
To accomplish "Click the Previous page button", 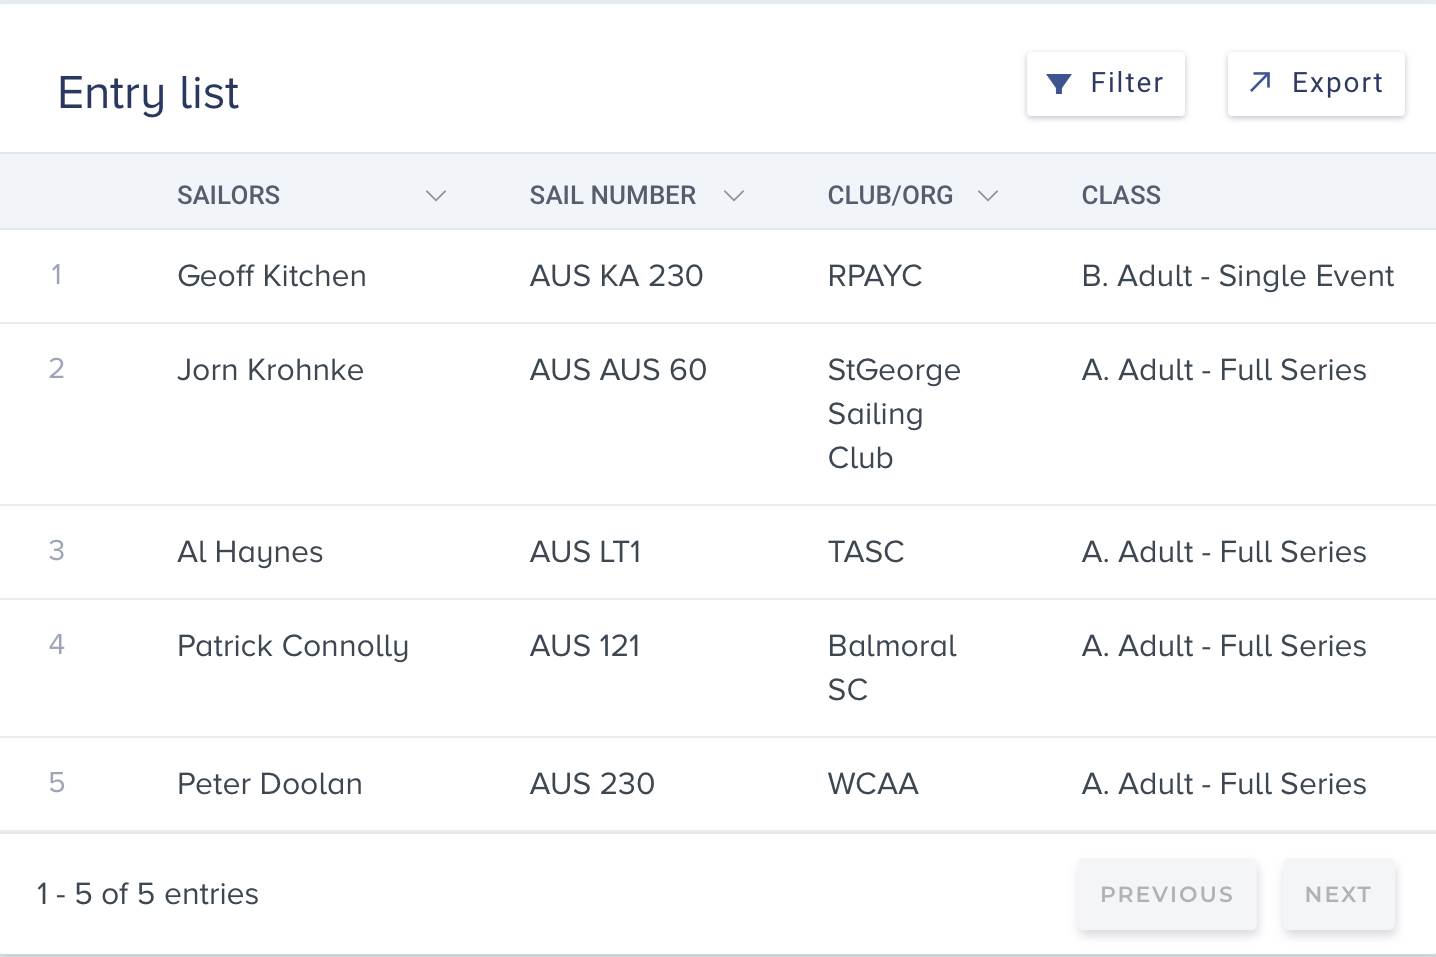I will [x=1166, y=894].
